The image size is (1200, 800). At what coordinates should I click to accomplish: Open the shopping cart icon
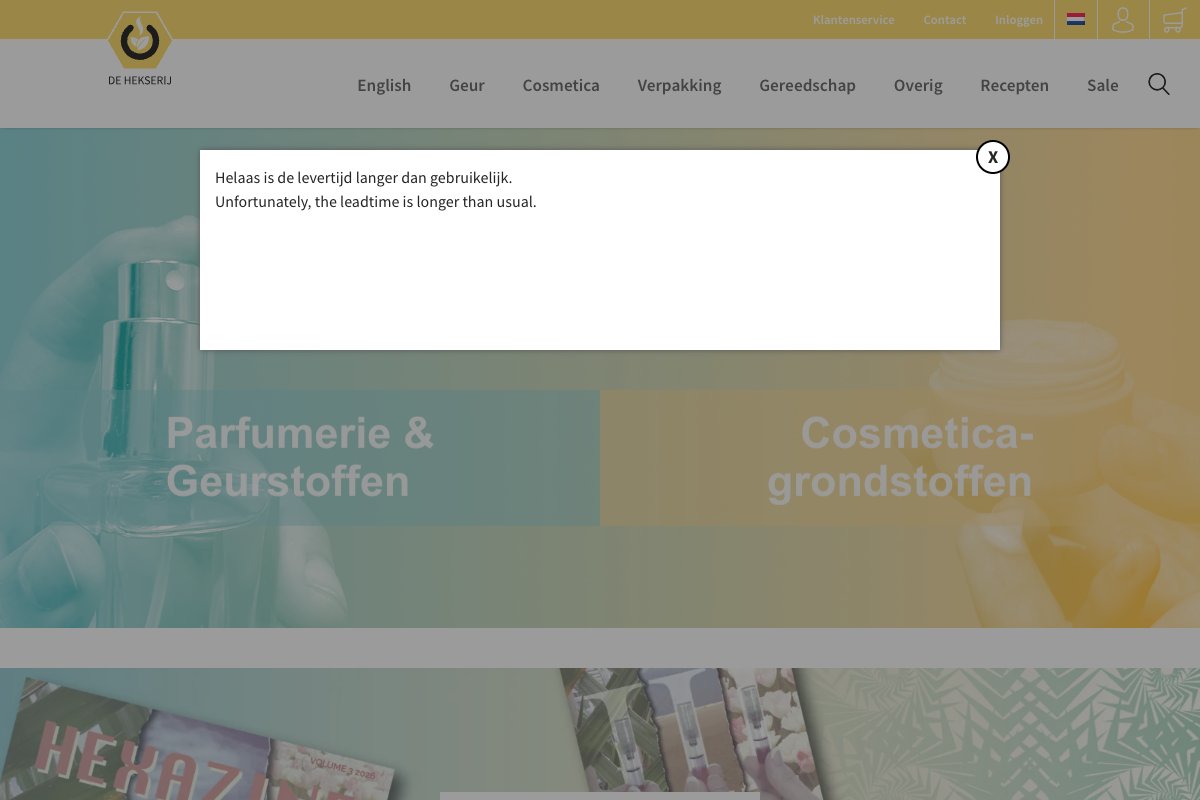coord(1175,20)
